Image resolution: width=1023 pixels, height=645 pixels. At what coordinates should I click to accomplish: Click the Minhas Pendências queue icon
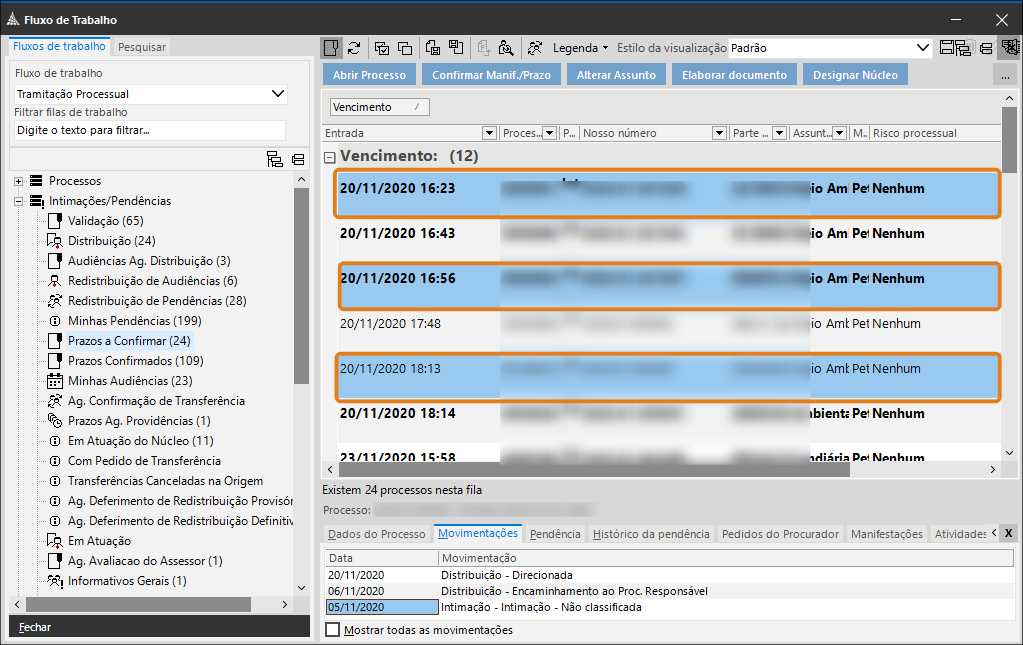point(55,321)
